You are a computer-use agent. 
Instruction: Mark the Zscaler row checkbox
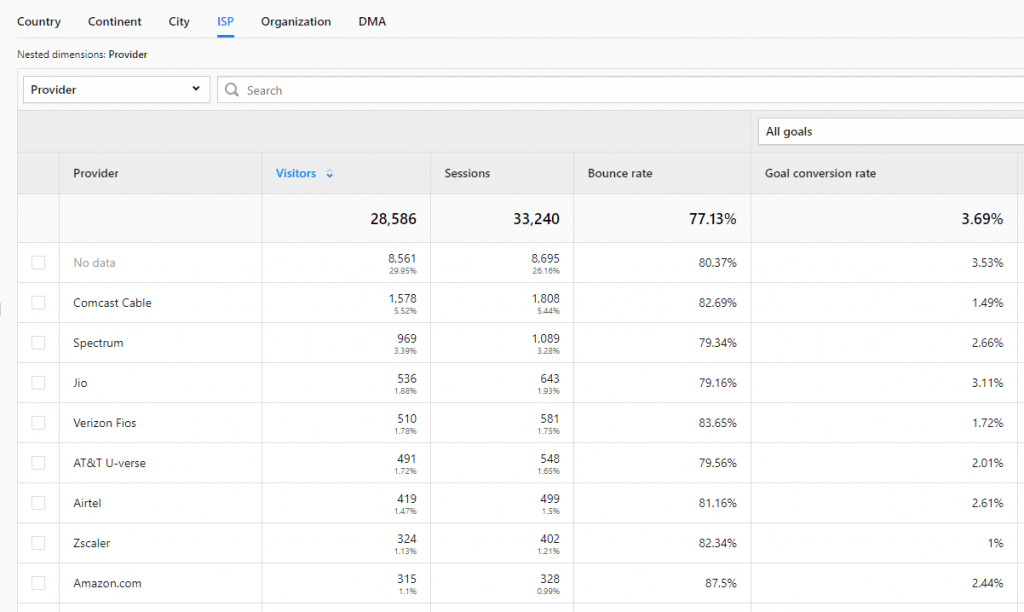pyautogui.click(x=38, y=543)
